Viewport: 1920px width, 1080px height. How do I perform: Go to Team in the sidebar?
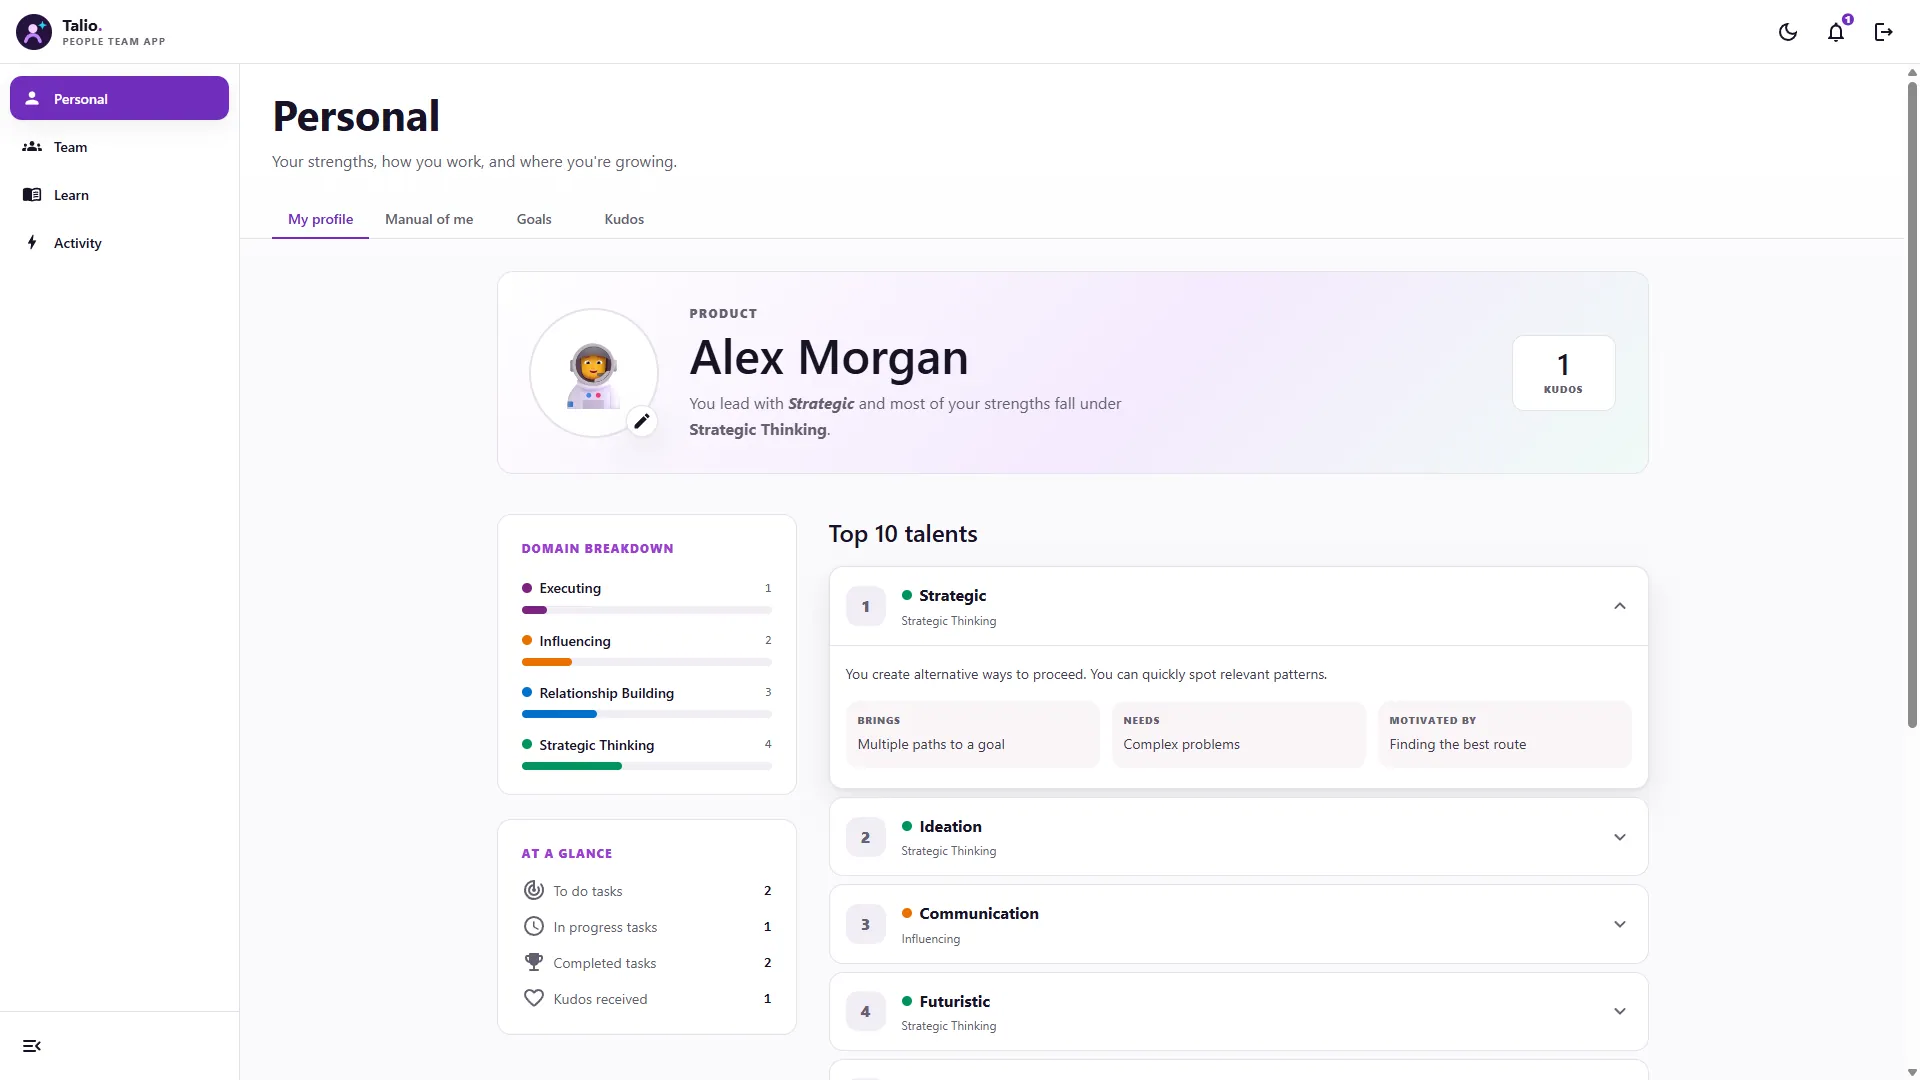point(119,146)
